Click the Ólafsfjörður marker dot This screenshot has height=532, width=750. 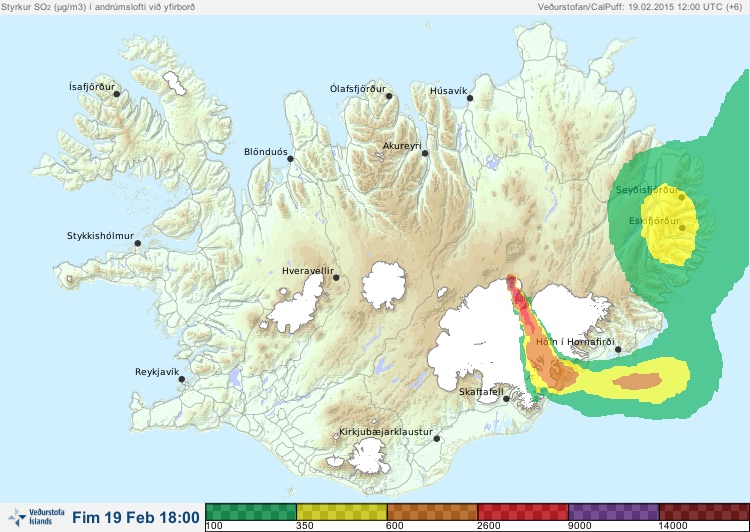pyautogui.click(x=389, y=96)
